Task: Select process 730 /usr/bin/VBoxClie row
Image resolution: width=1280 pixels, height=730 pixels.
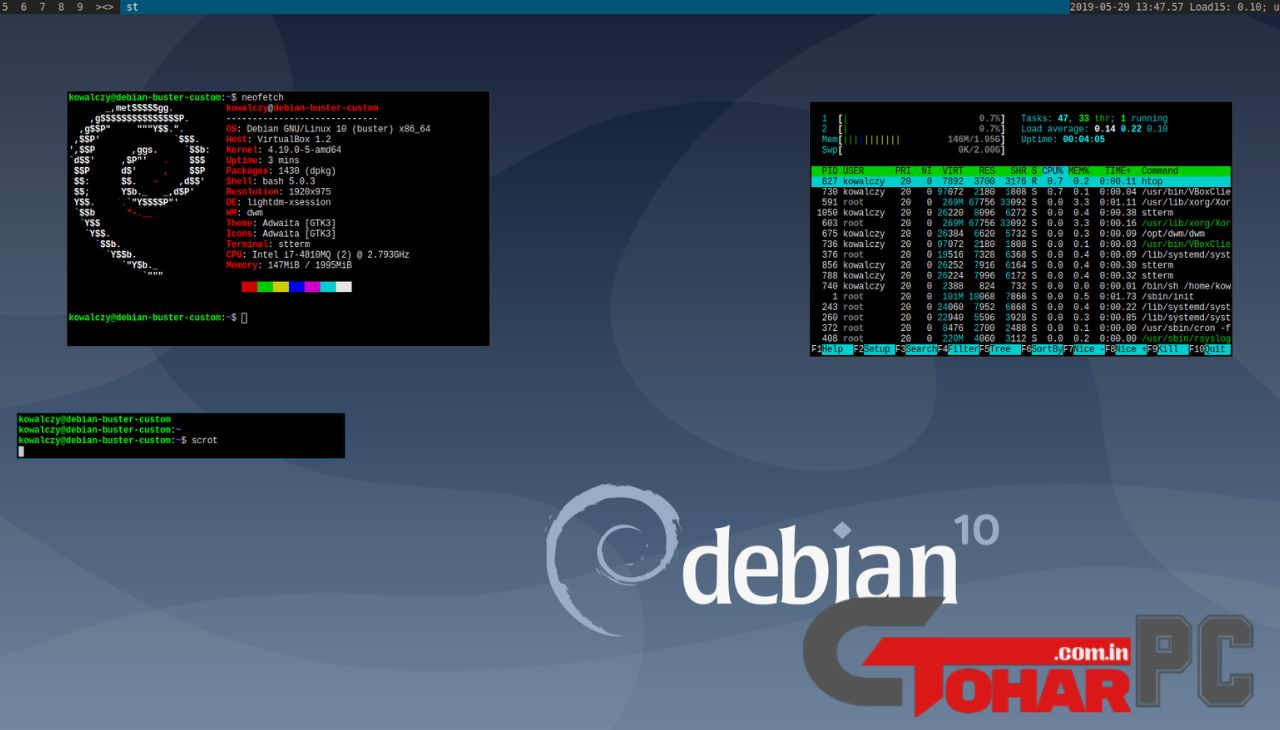Action: 1021,192
